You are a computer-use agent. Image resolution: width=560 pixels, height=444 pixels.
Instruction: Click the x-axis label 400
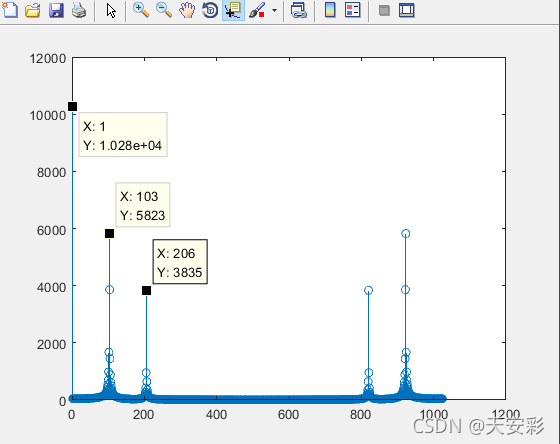[216, 415]
